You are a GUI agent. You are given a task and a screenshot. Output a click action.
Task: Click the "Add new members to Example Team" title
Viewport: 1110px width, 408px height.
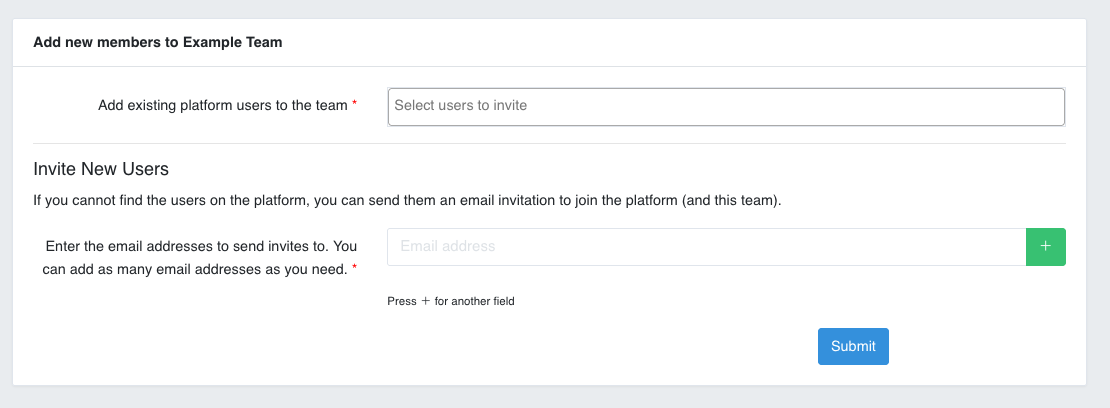(x=158, y=42)
